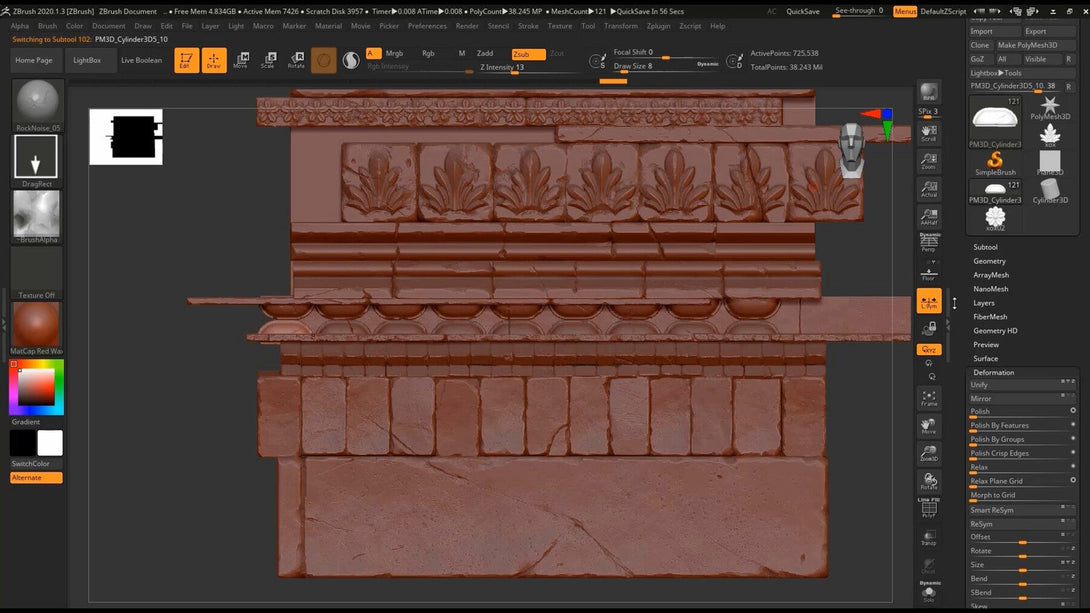Click the LightBox button

pyautogui.click(x=87, y=60)
